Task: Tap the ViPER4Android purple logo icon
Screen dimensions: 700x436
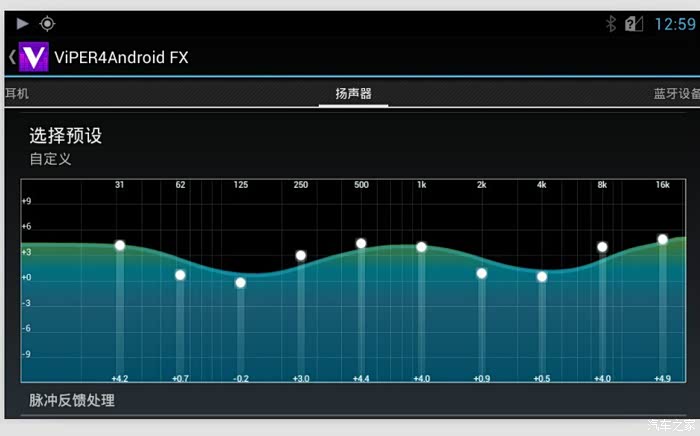Action: (x=33, y=57)
